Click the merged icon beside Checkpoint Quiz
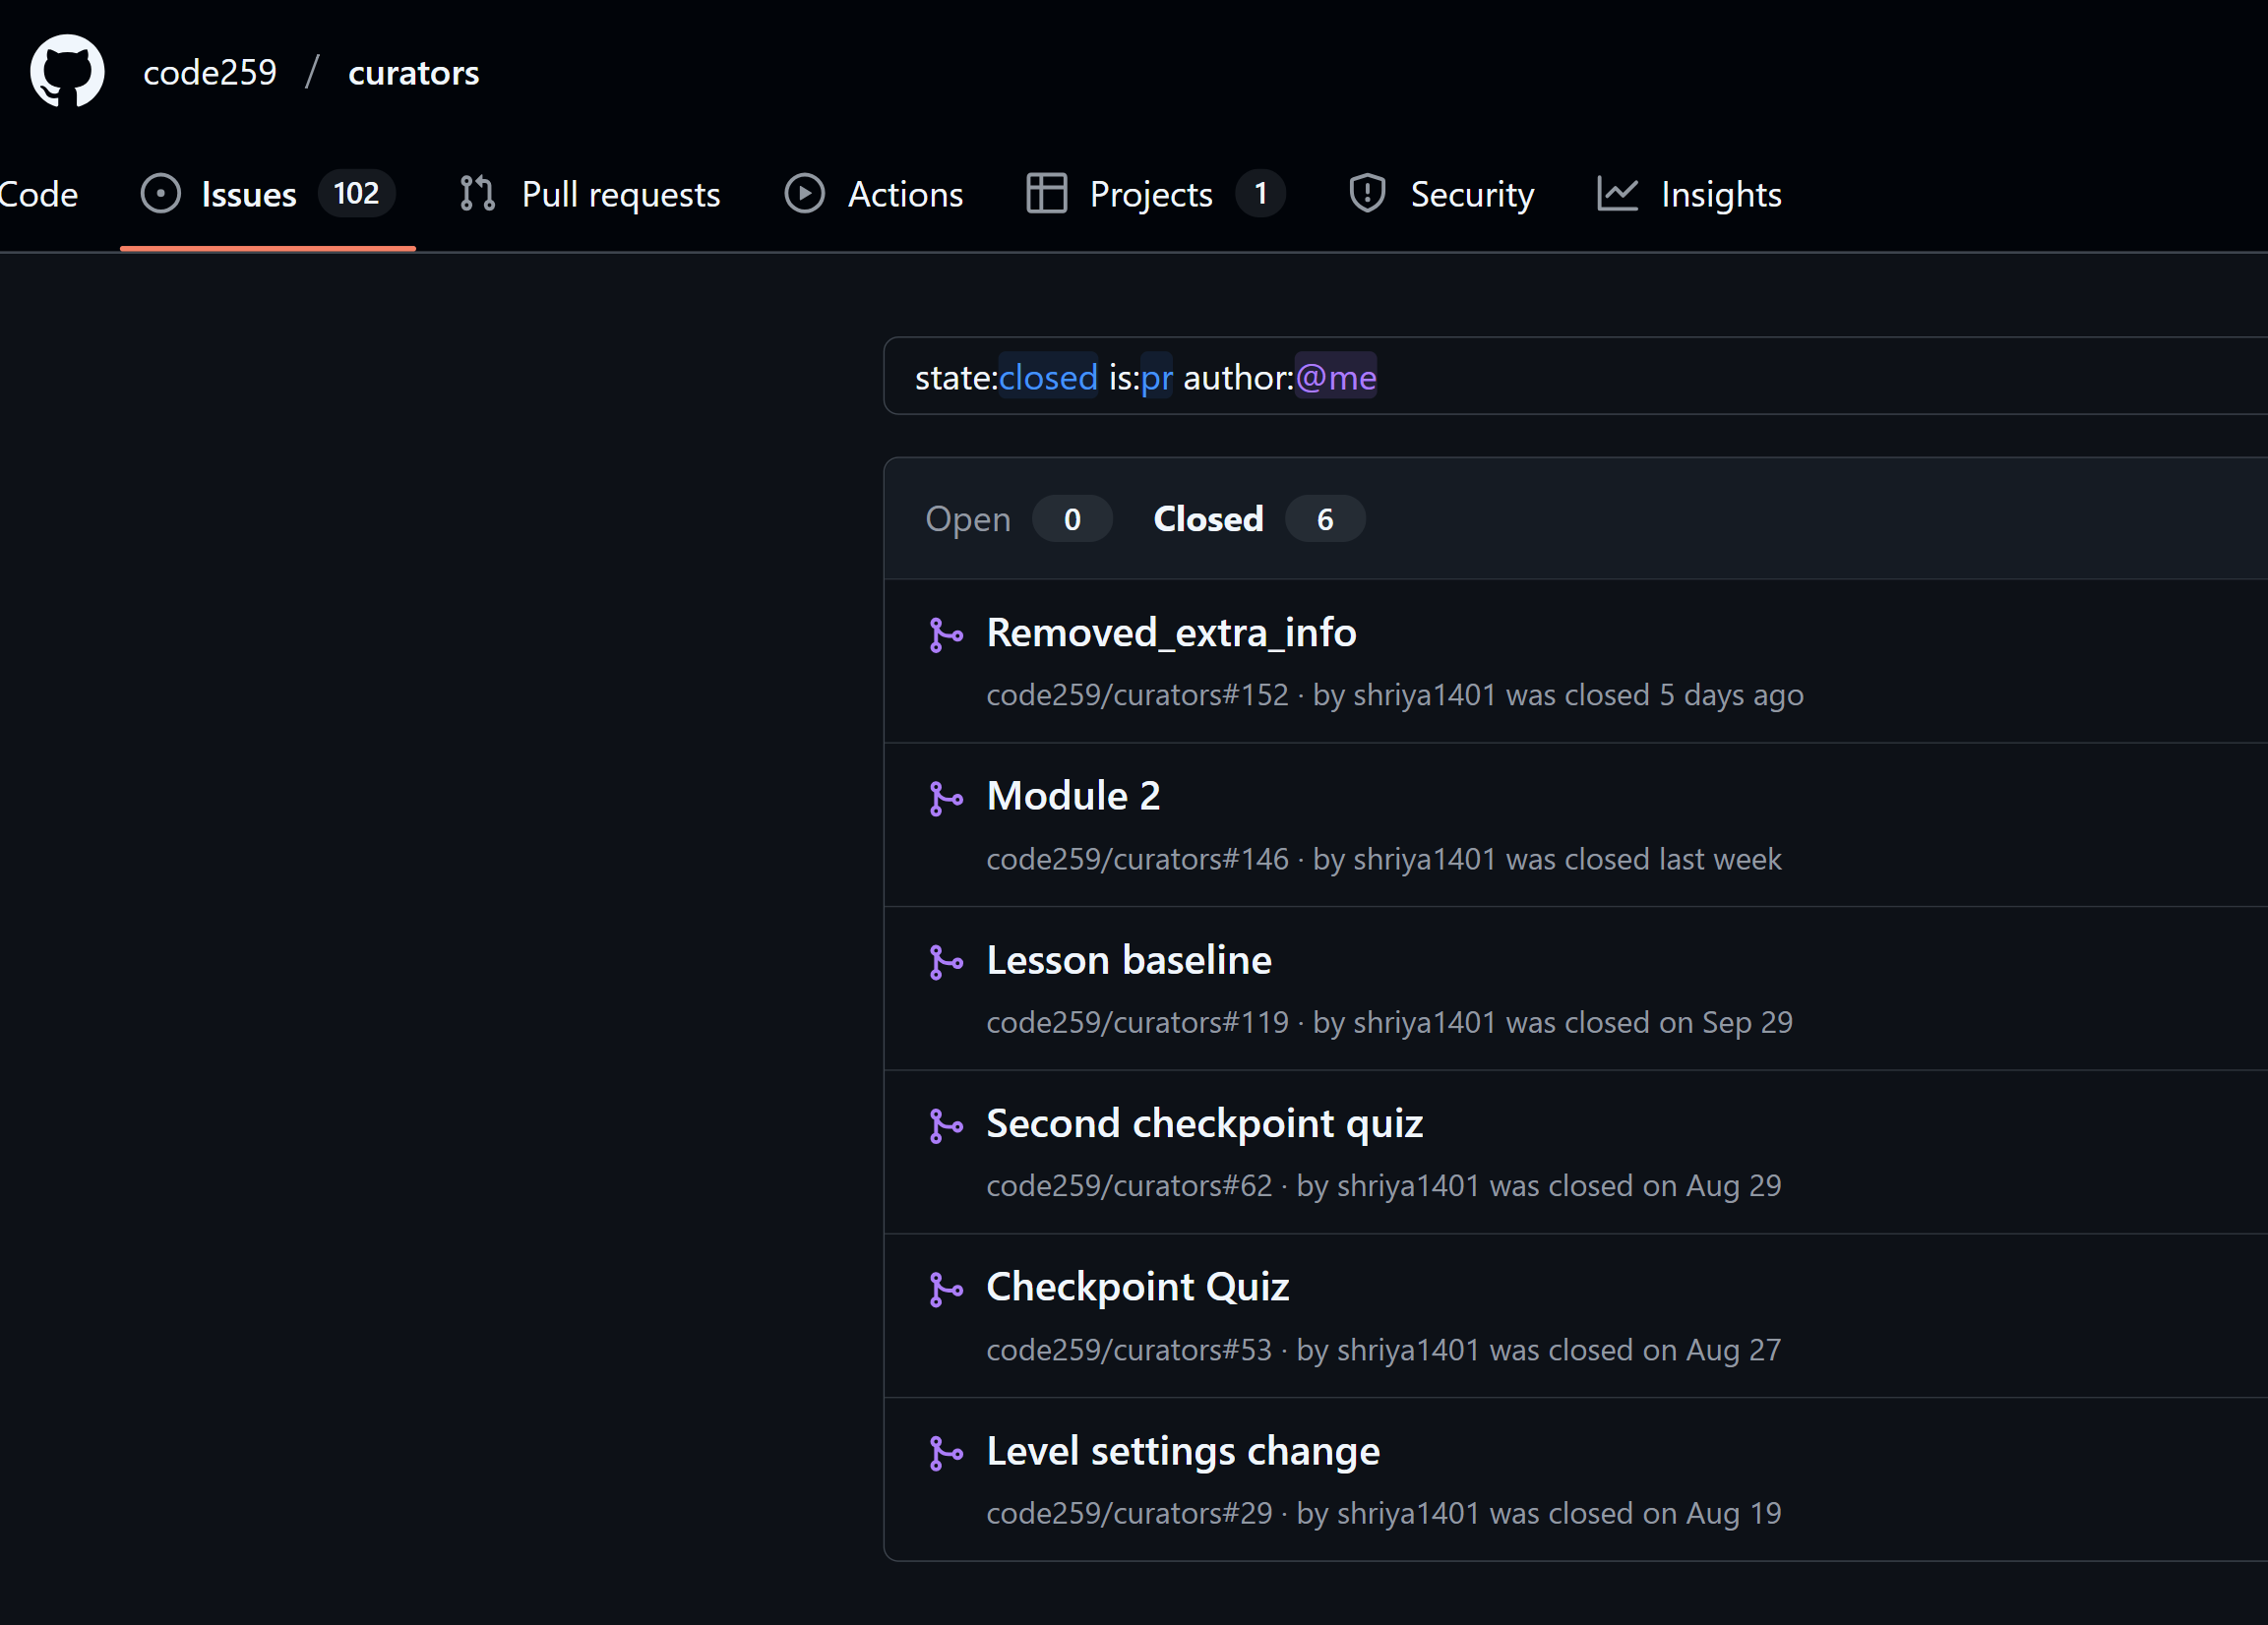 coord(946,1291)
